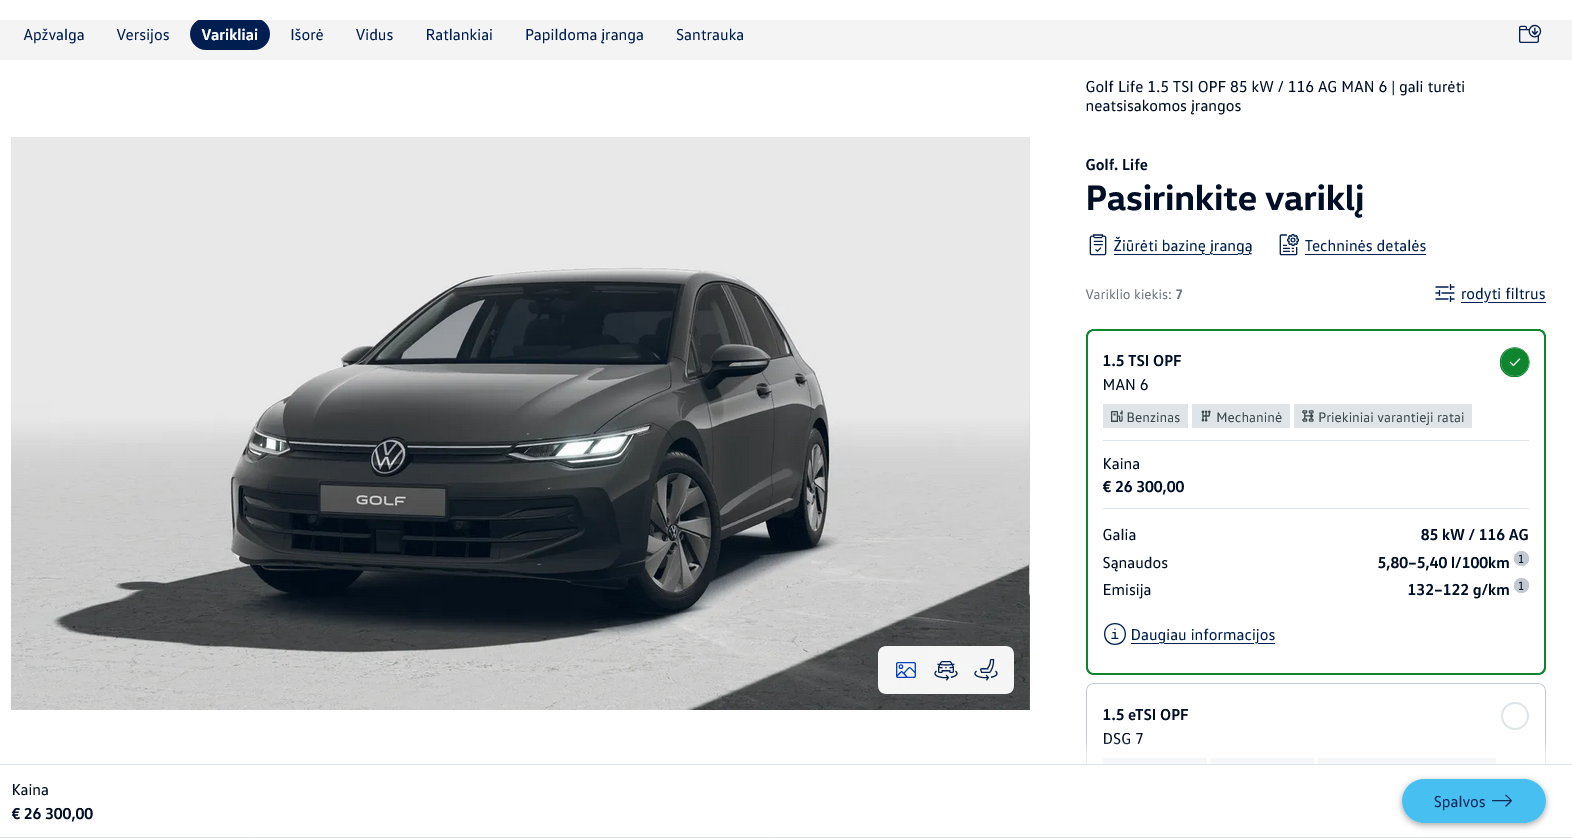Open Žiūrėti bazinę įrangą link
This screenshot has width=1572, height=838.
tap(1183, 246)
